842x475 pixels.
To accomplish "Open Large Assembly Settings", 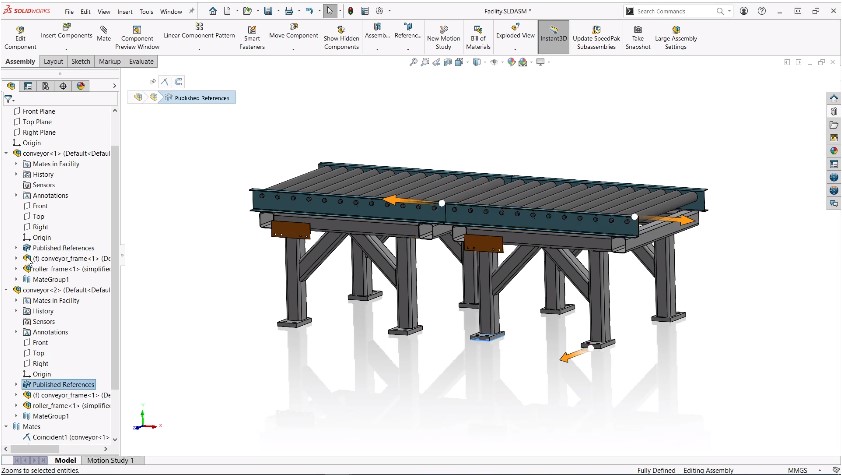I will point(677,34).
